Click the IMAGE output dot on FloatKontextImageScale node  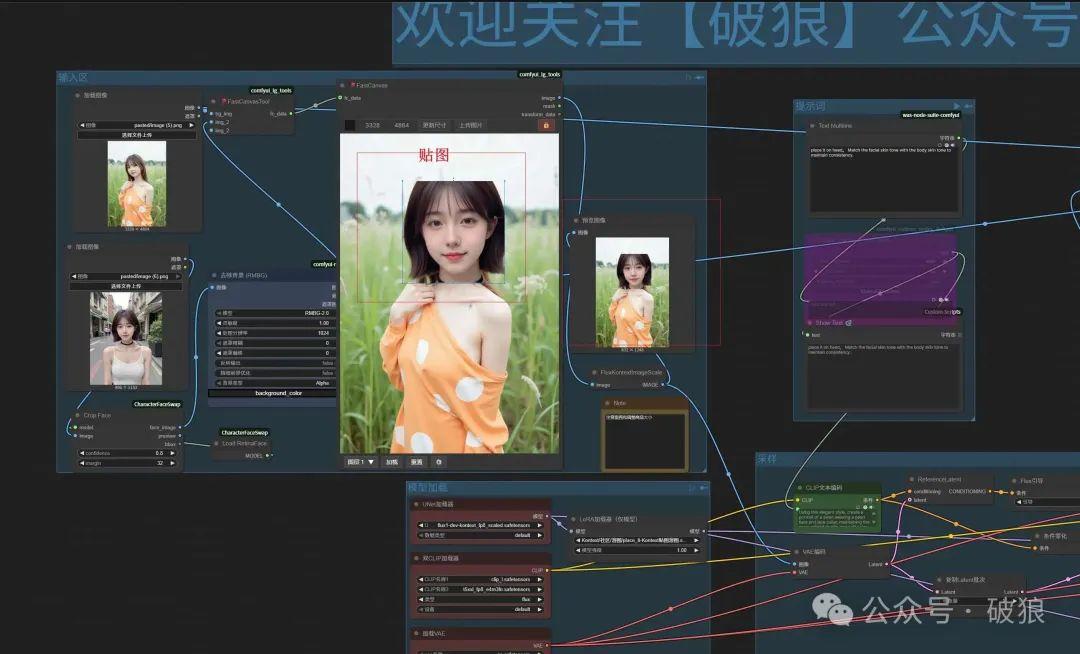(662, 385)
